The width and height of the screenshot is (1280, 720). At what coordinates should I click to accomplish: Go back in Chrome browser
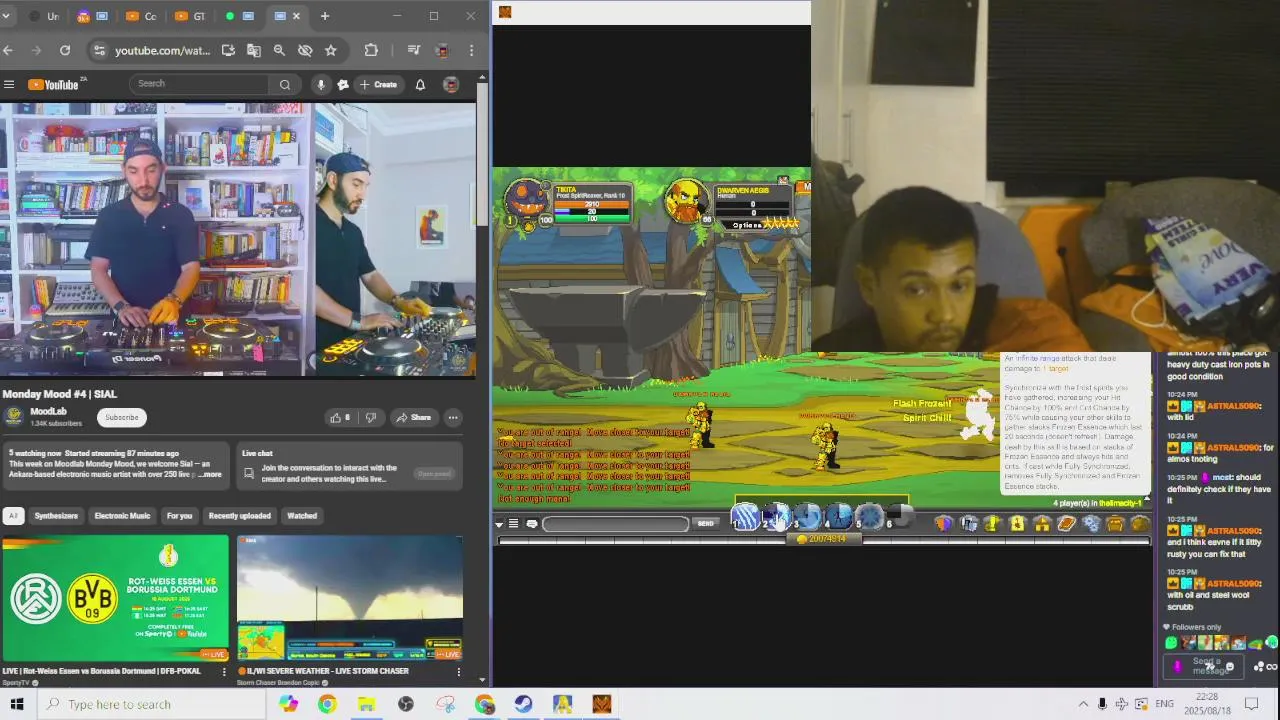pos(8,50)
